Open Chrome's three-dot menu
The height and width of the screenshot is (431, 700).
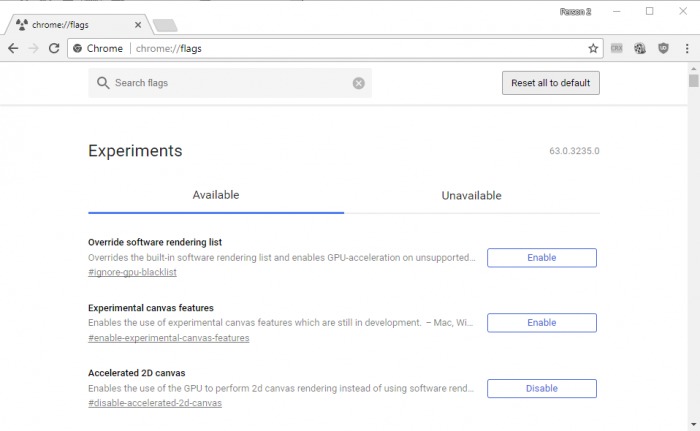687,48
